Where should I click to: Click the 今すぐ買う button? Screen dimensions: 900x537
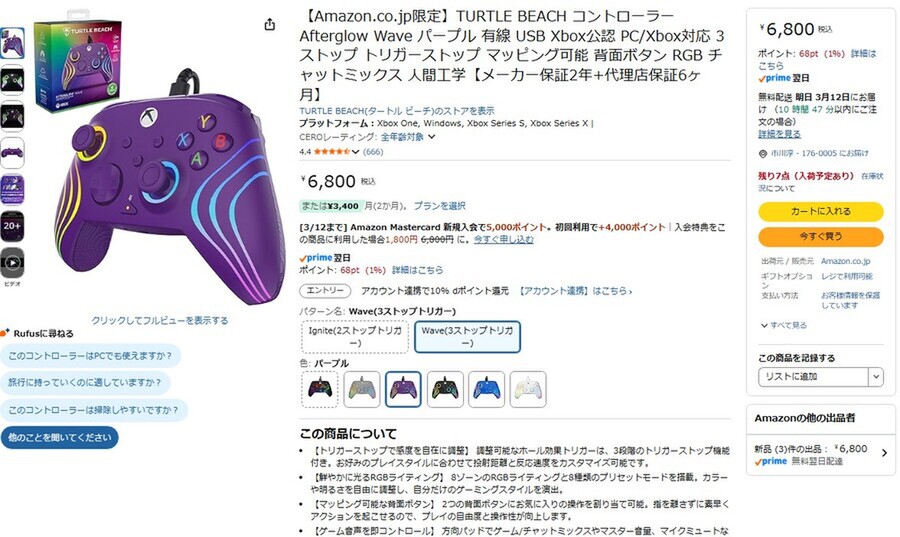click(820, 236)
